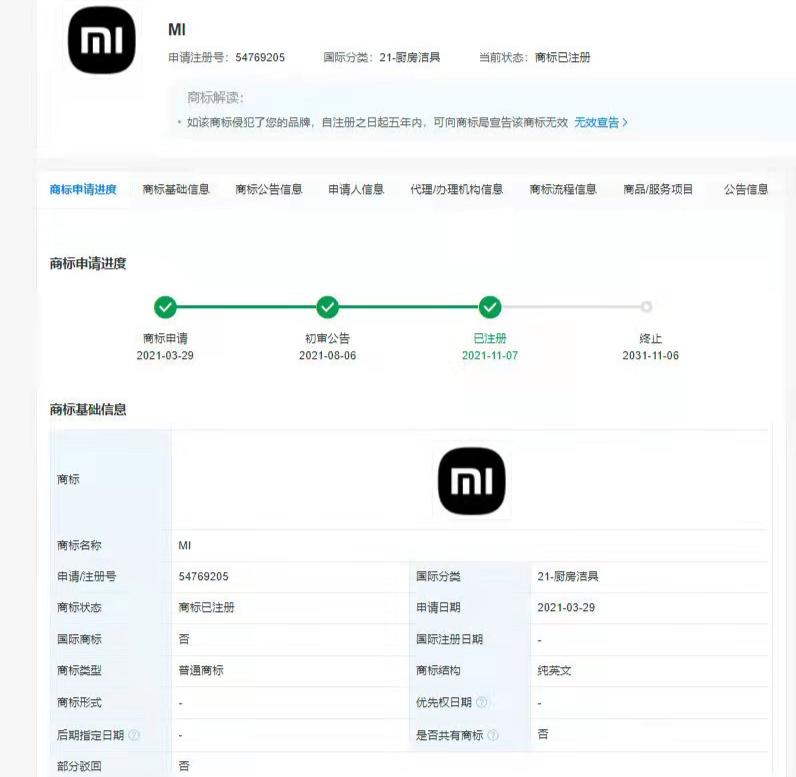Click the green date 2021-11-07
Screen dimensions: 796x777
point(490,355)
